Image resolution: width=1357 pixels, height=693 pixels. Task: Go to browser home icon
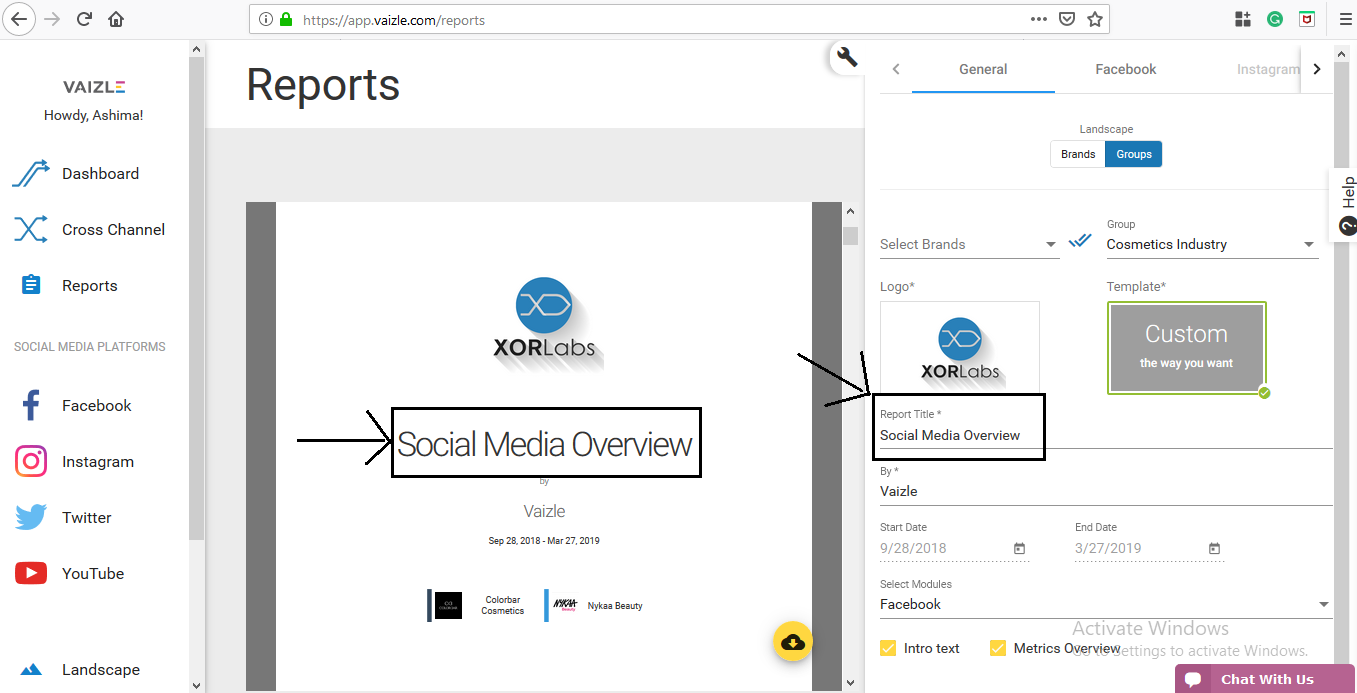(x=116, y=19)
